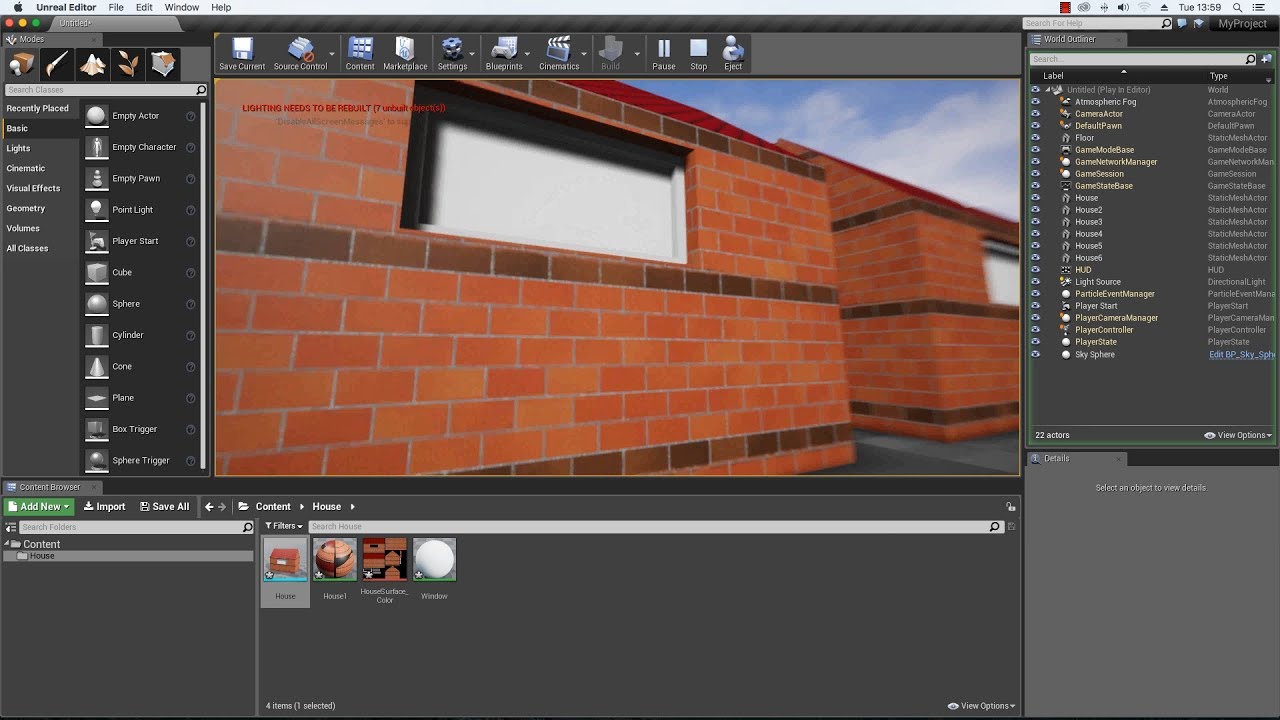Image resolution: width=1280 pixels, height=720 pixels.
Task: Open the Help menu
Action: tap(221, 7)
